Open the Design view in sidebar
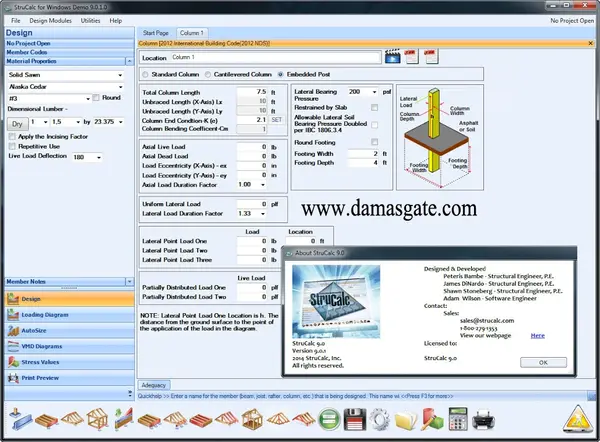This screenshot has height=442, width=600. 70,299
